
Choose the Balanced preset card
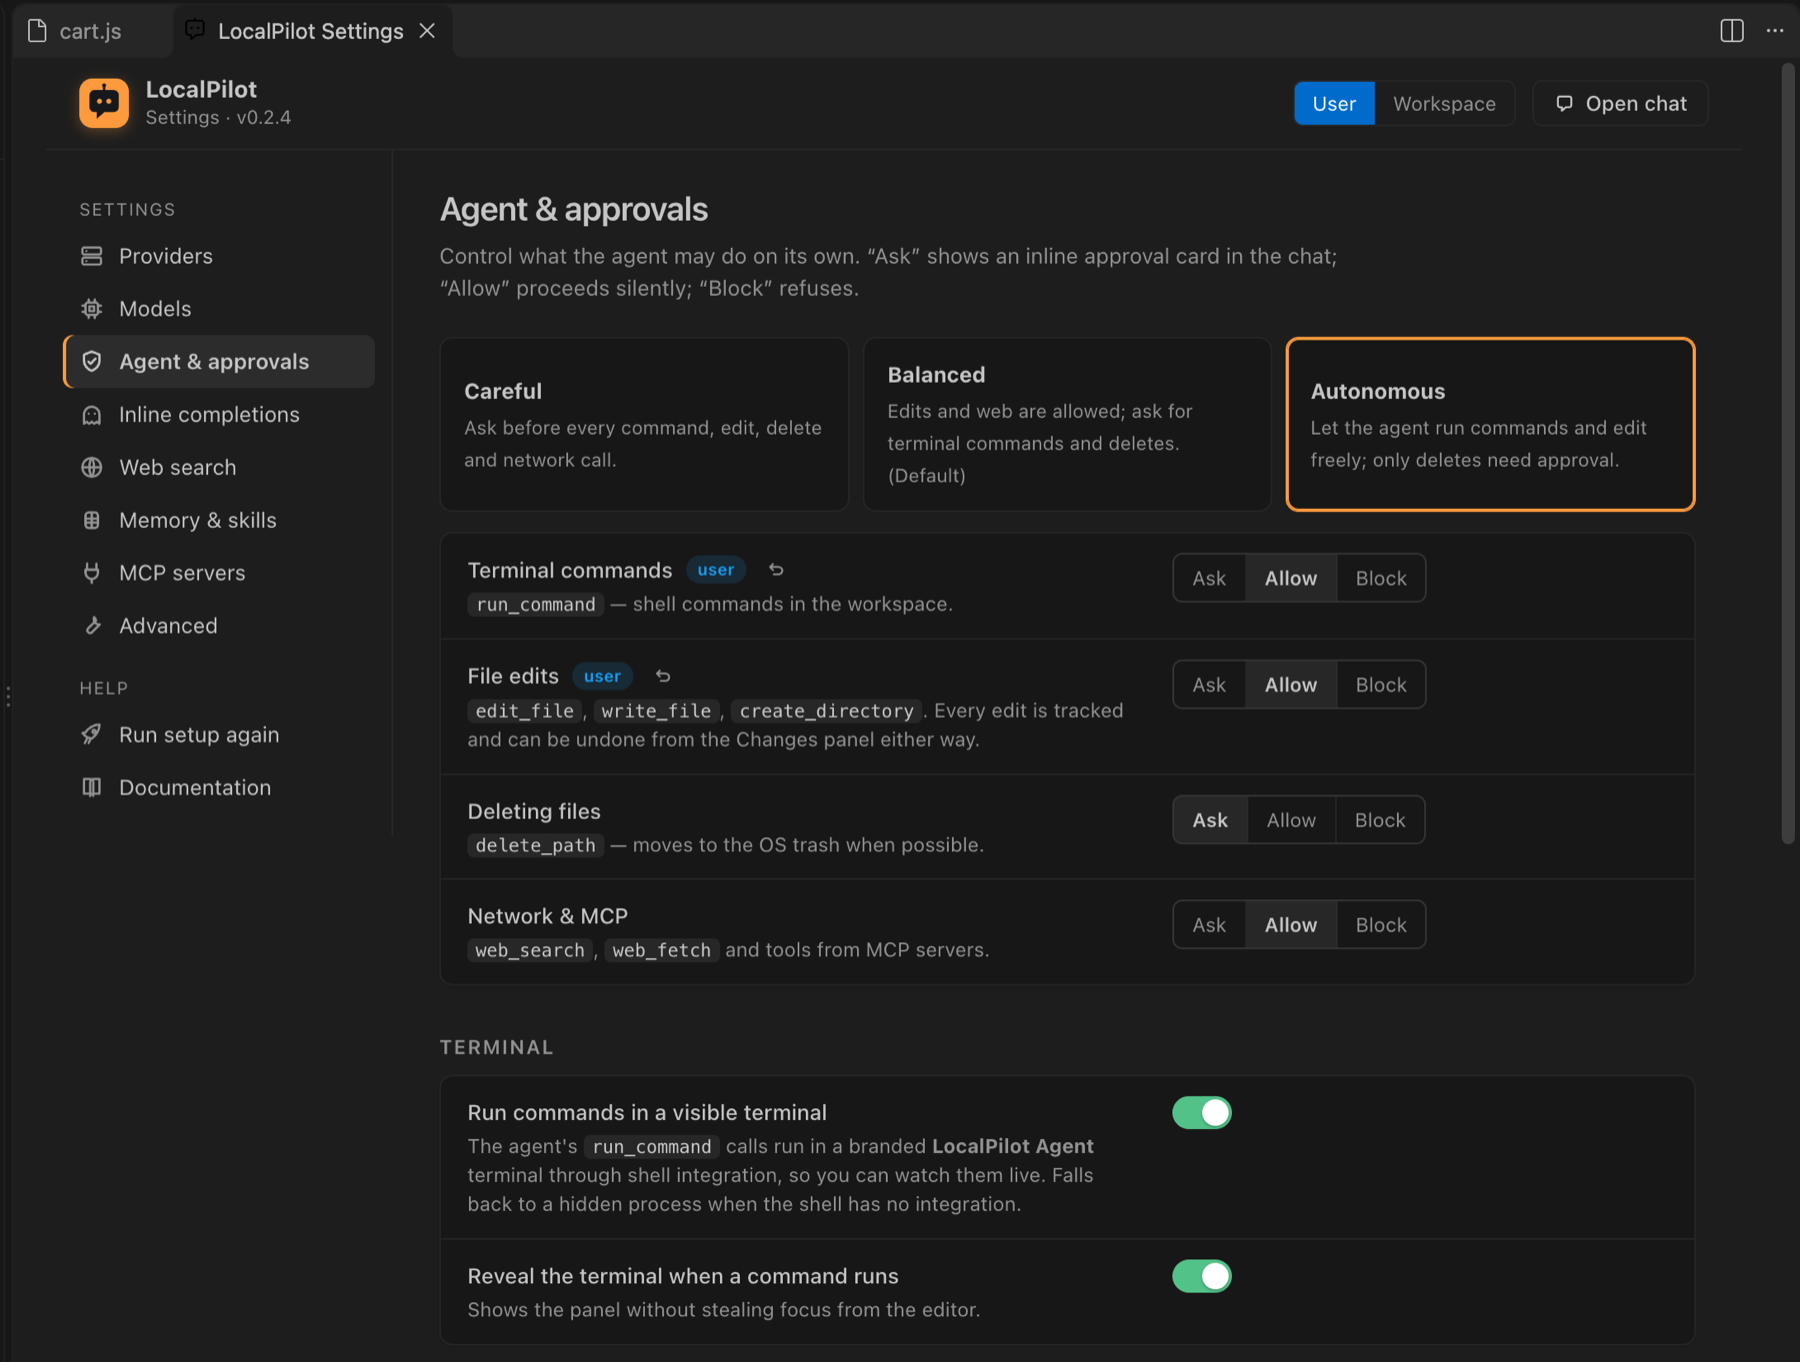pyautogui.click(x=1067, y=424)
